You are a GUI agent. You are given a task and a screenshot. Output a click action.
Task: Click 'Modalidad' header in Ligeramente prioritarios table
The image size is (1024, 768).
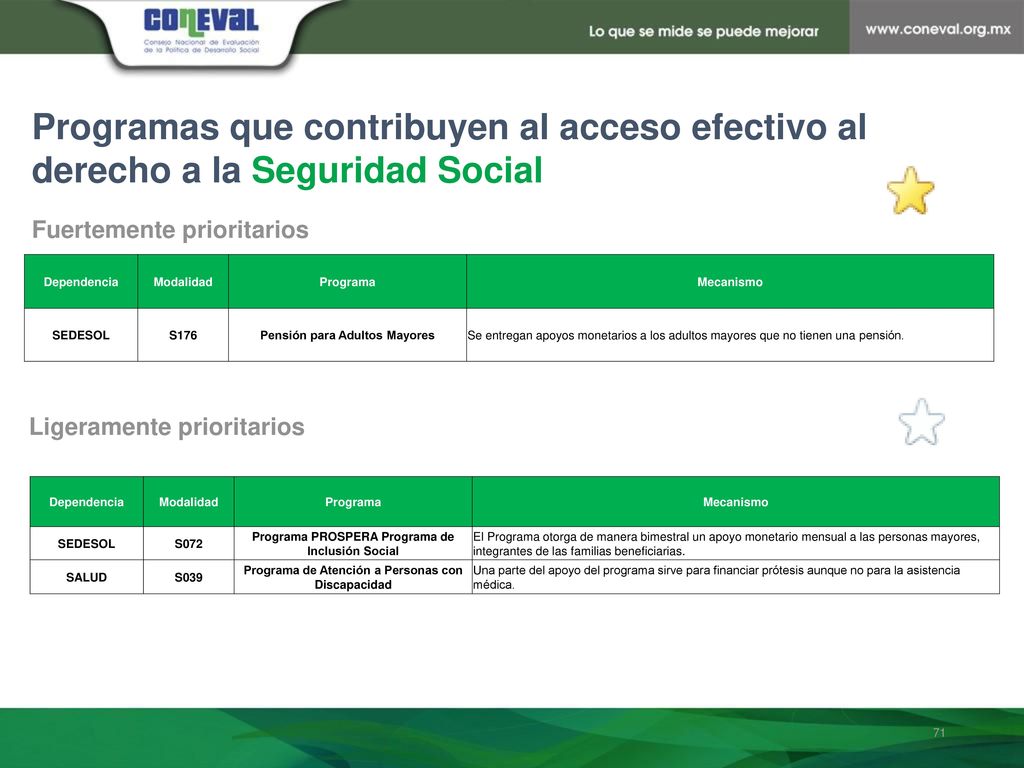[189, 502]
